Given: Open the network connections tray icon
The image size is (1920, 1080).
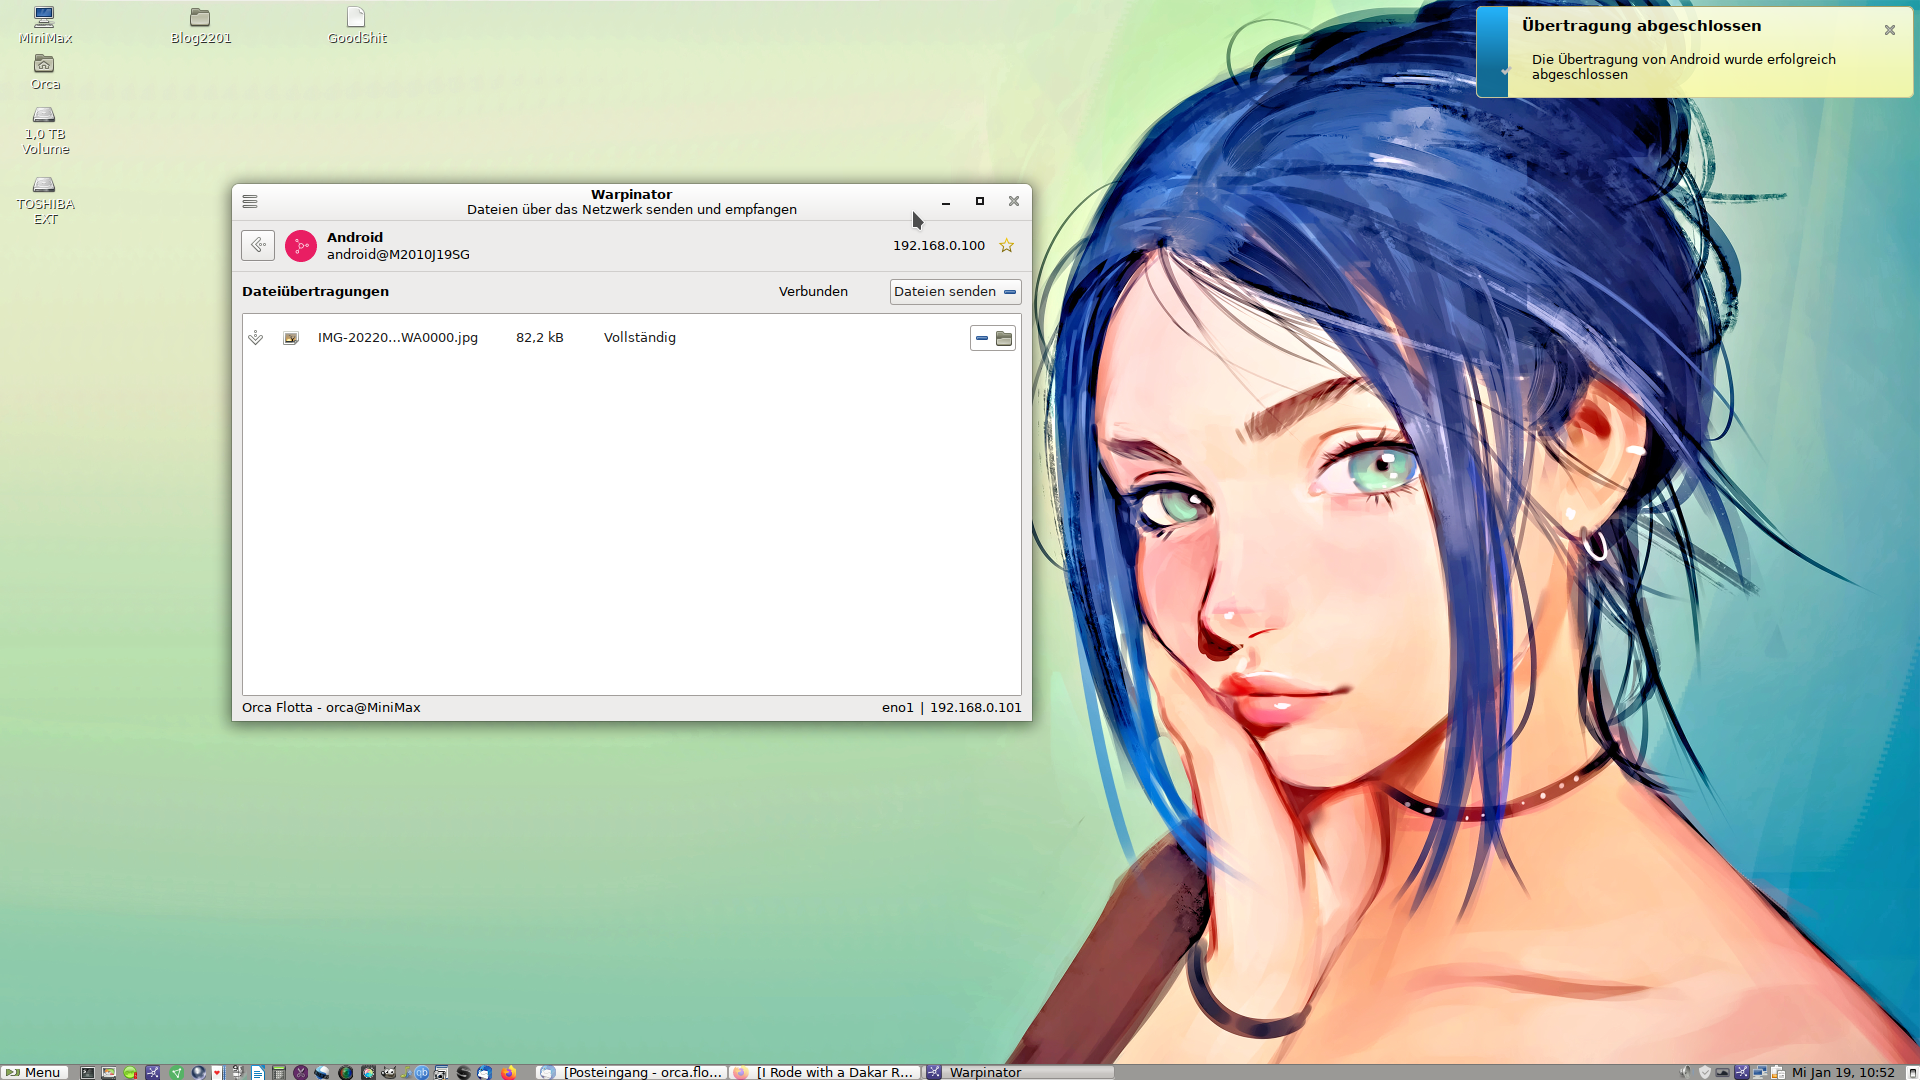Looking at the screenshot, I should 1760,1072.
